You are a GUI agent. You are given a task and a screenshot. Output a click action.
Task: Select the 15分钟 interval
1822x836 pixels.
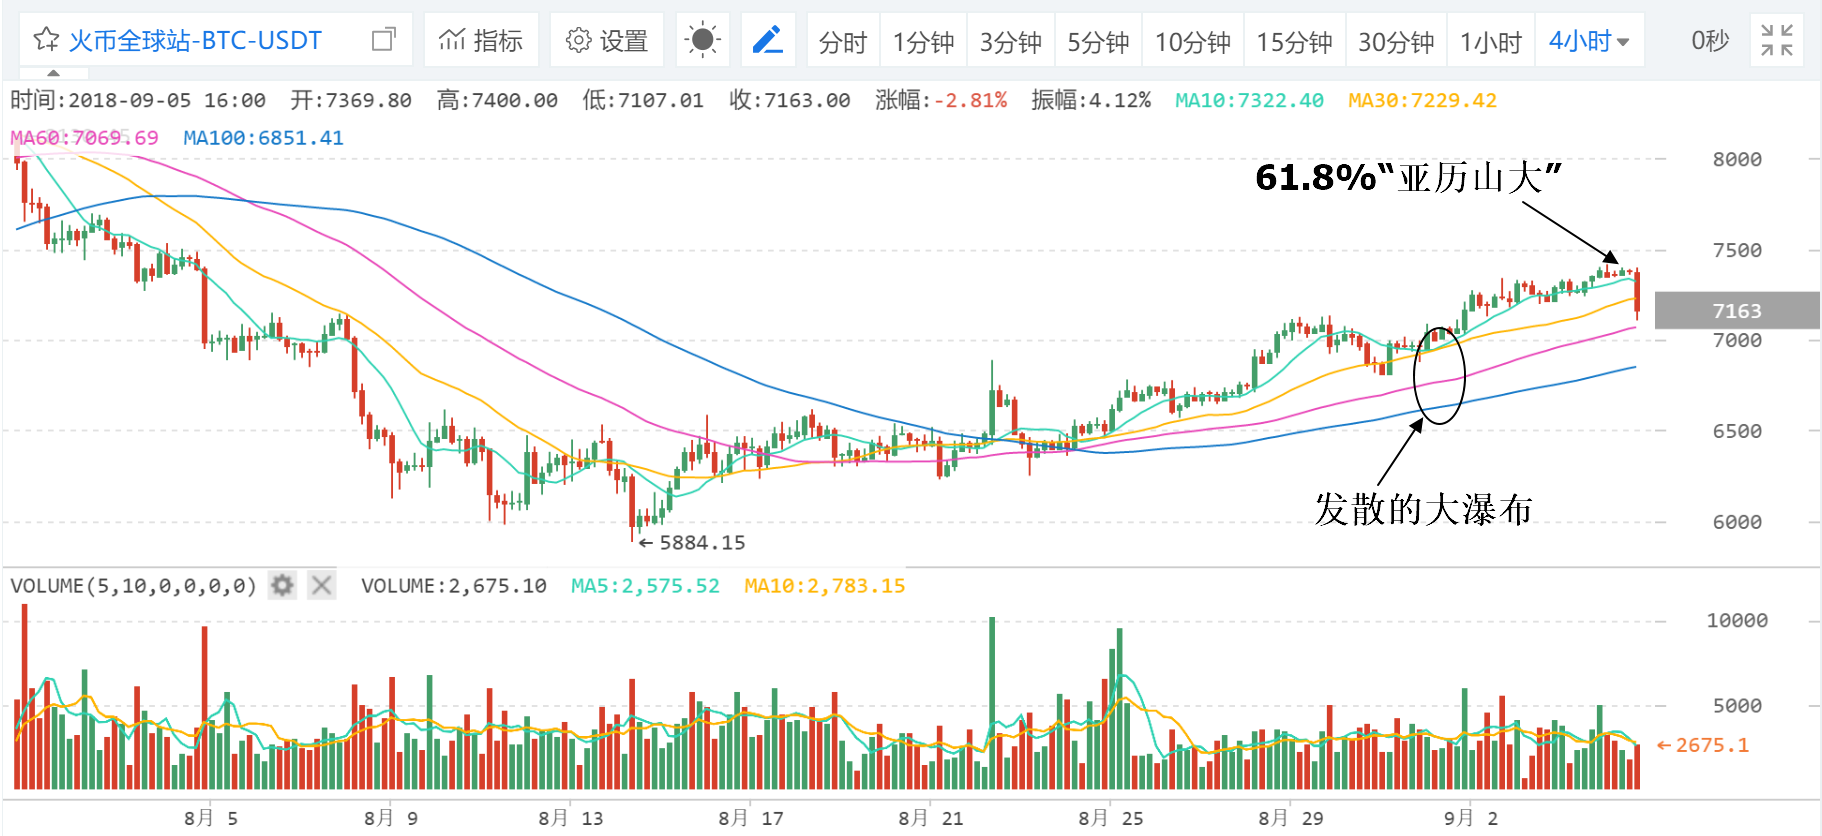[1294, 41]
